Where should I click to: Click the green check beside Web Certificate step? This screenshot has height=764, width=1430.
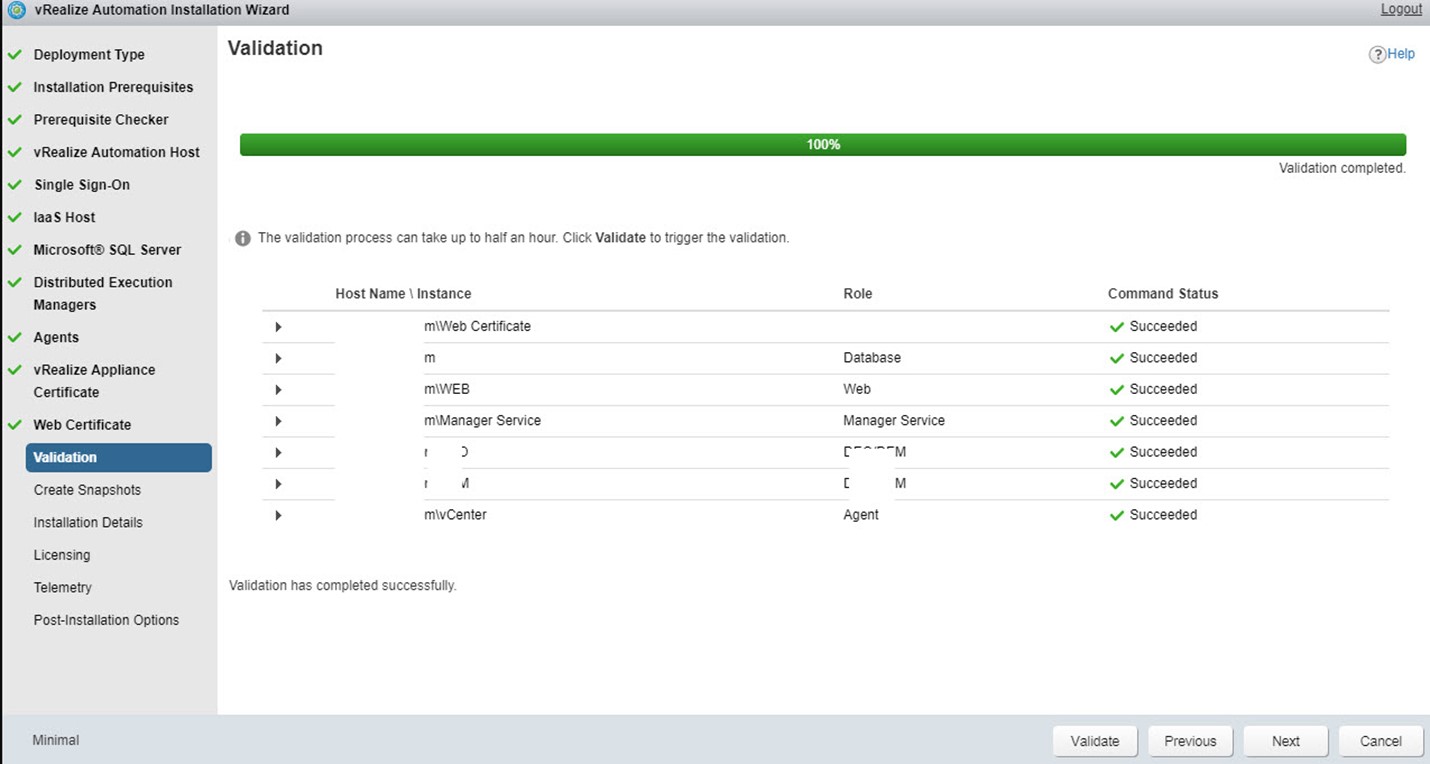click(x=15, y=425)
